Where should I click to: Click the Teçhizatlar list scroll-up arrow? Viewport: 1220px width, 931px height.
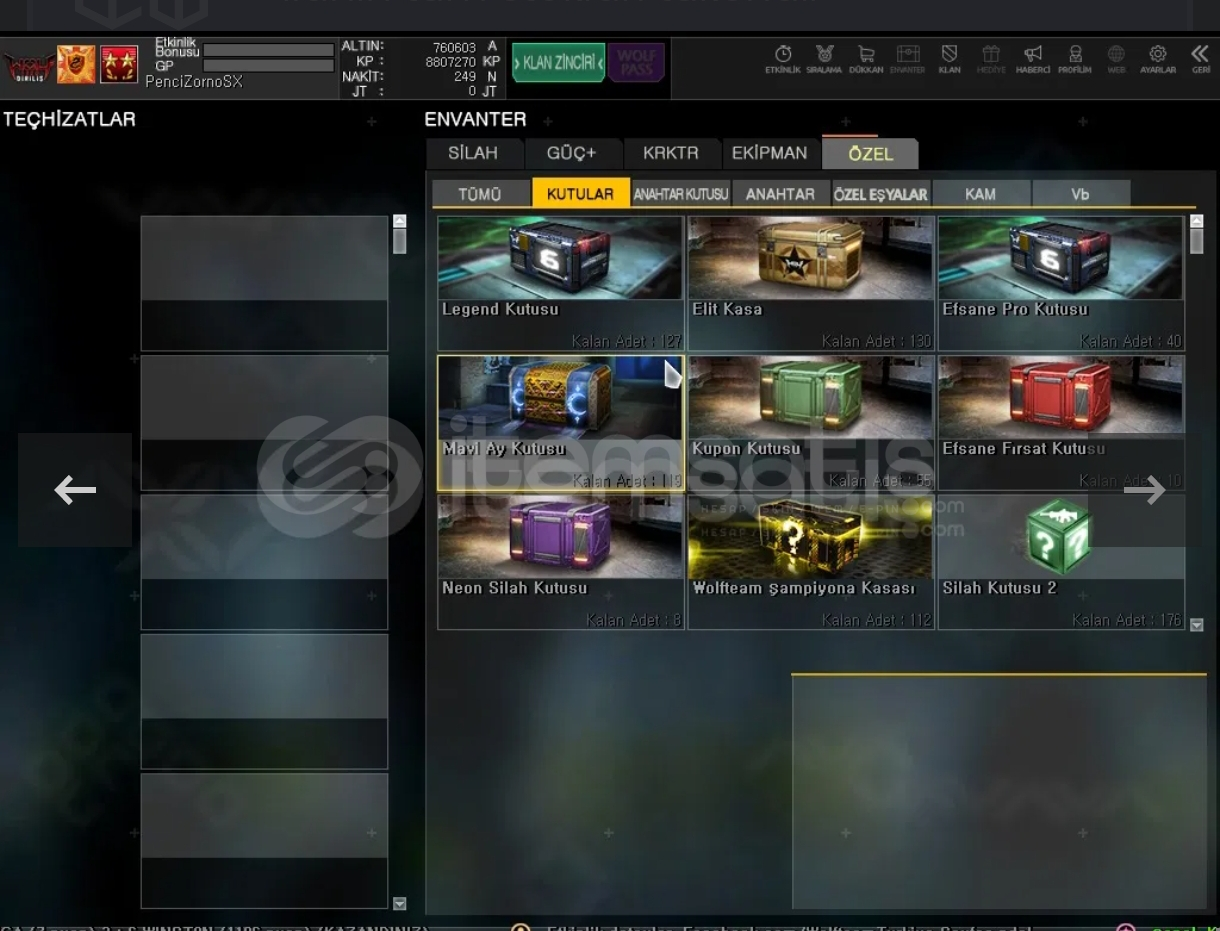click(x=399, y=221)
